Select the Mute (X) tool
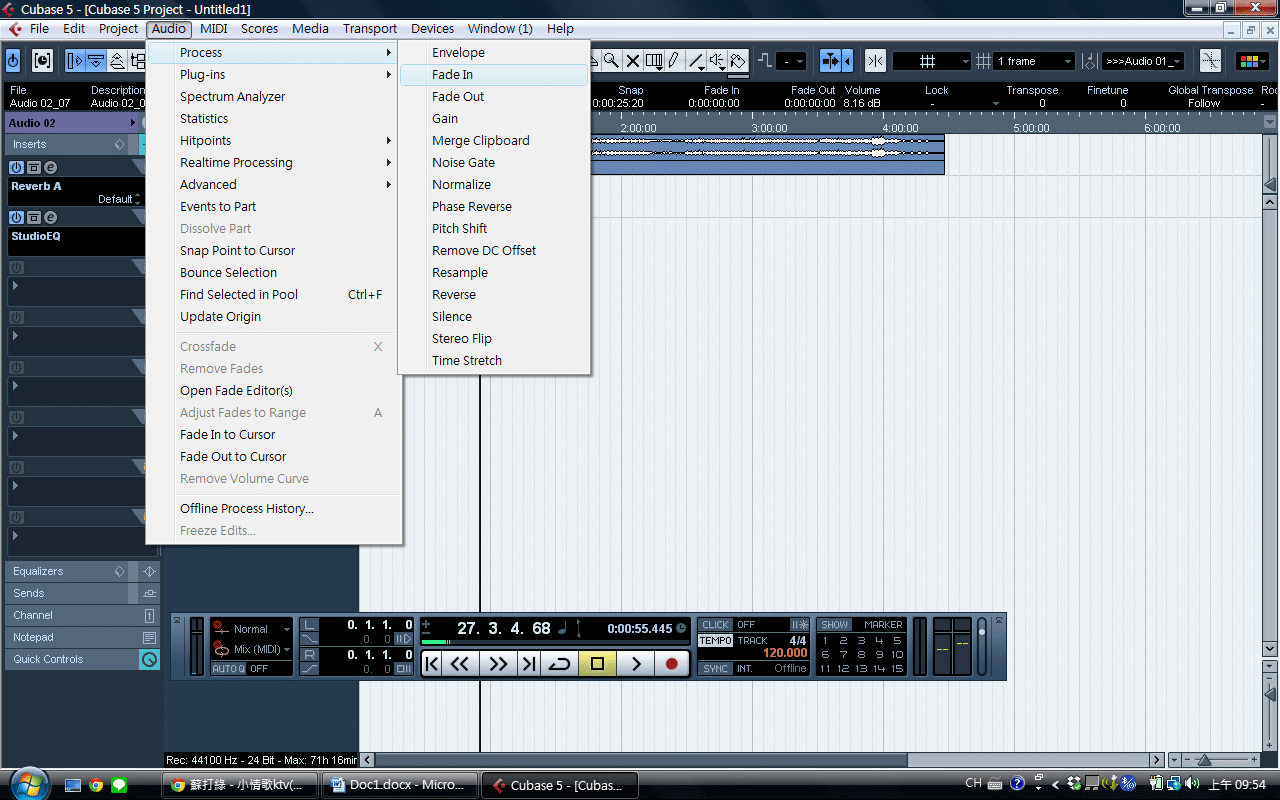 (x=632, y=61)
